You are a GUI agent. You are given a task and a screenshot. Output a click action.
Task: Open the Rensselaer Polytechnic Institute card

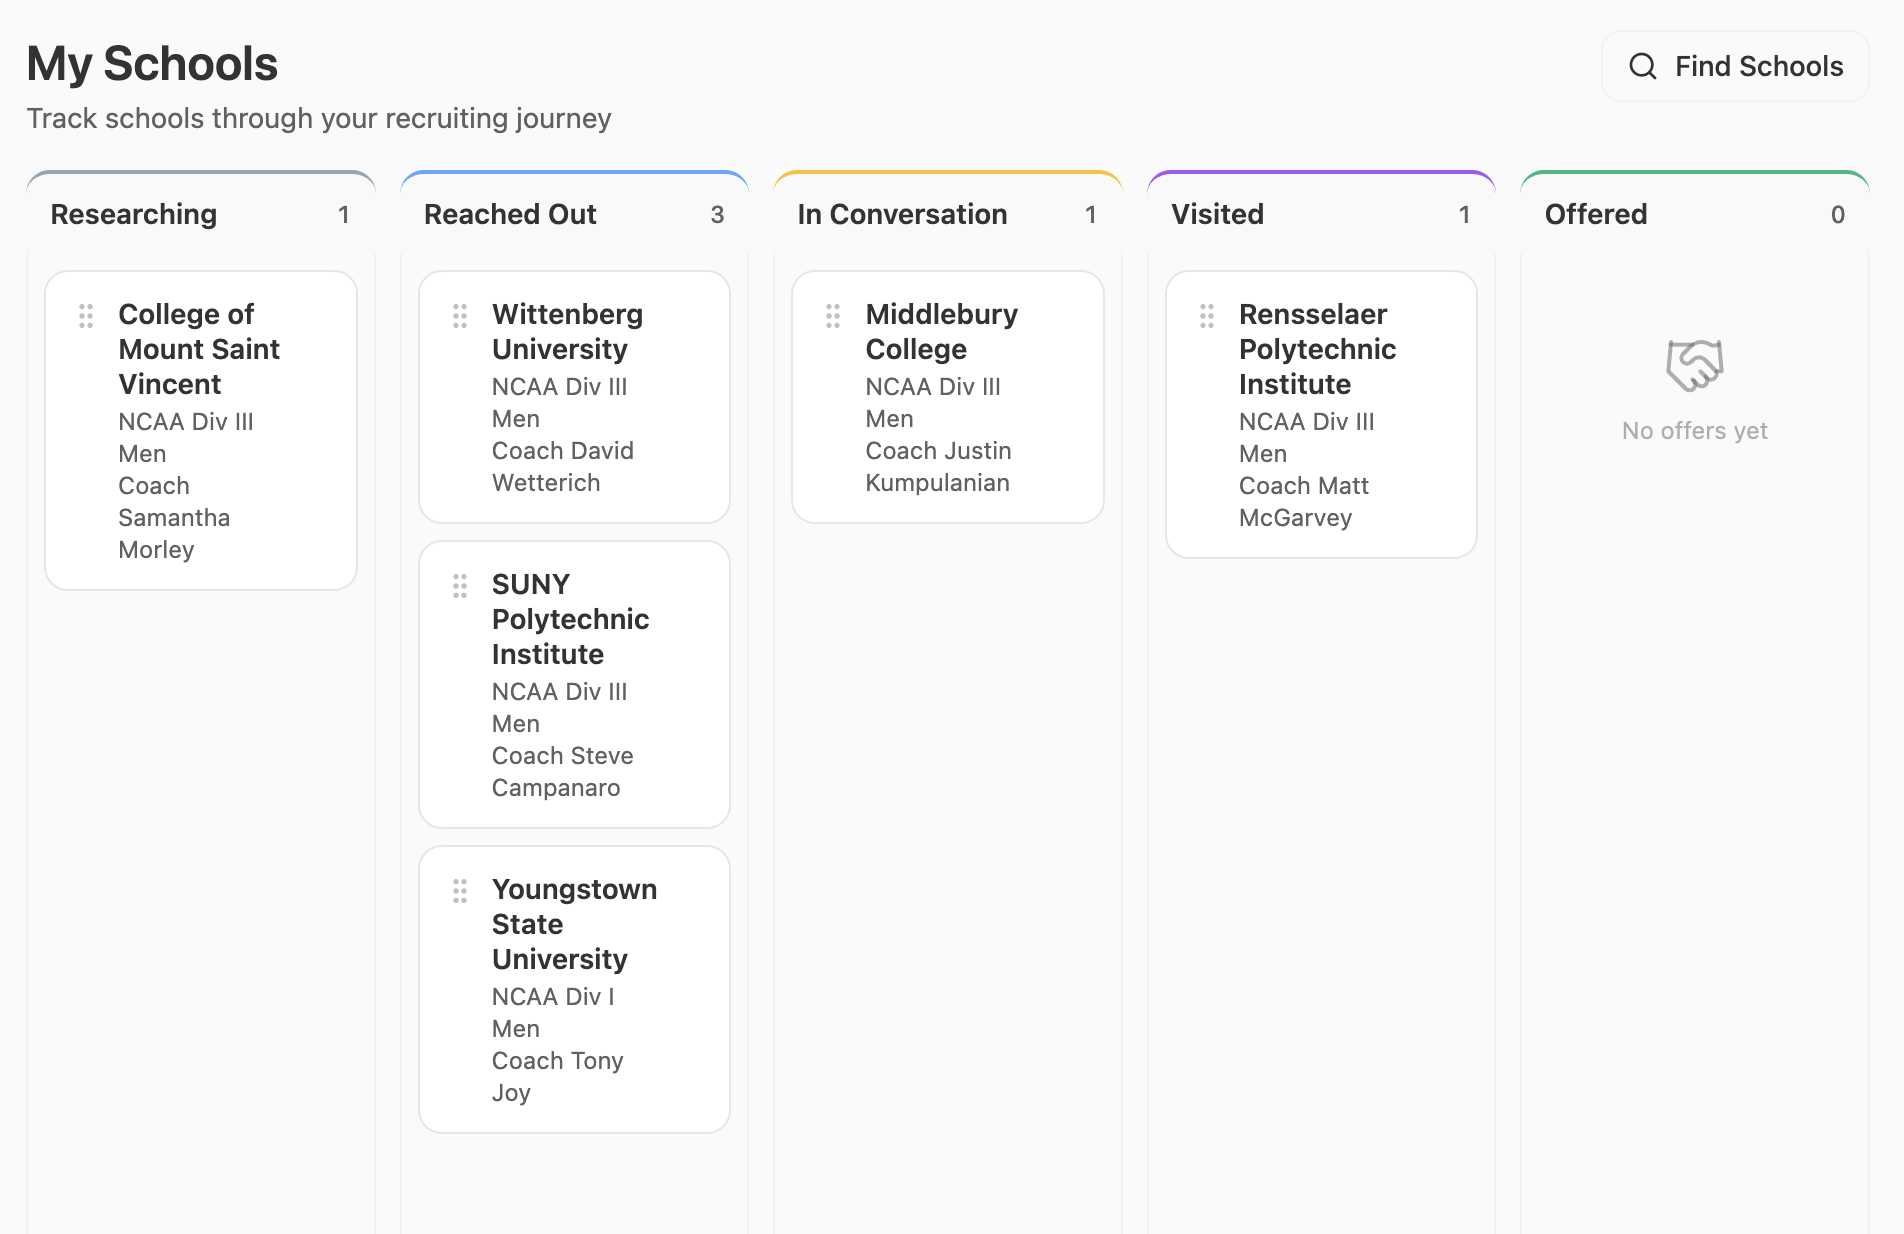[1321, 415]
